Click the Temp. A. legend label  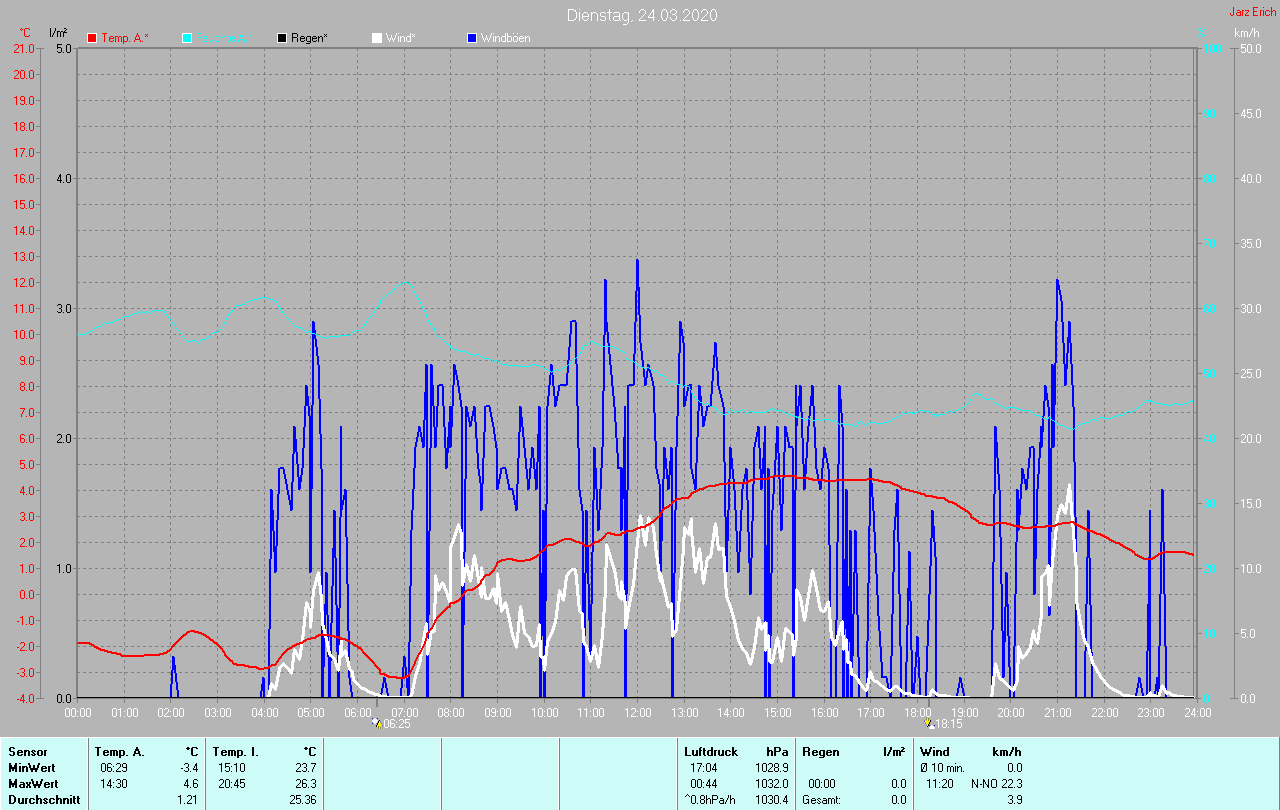(x=125, y=38)
